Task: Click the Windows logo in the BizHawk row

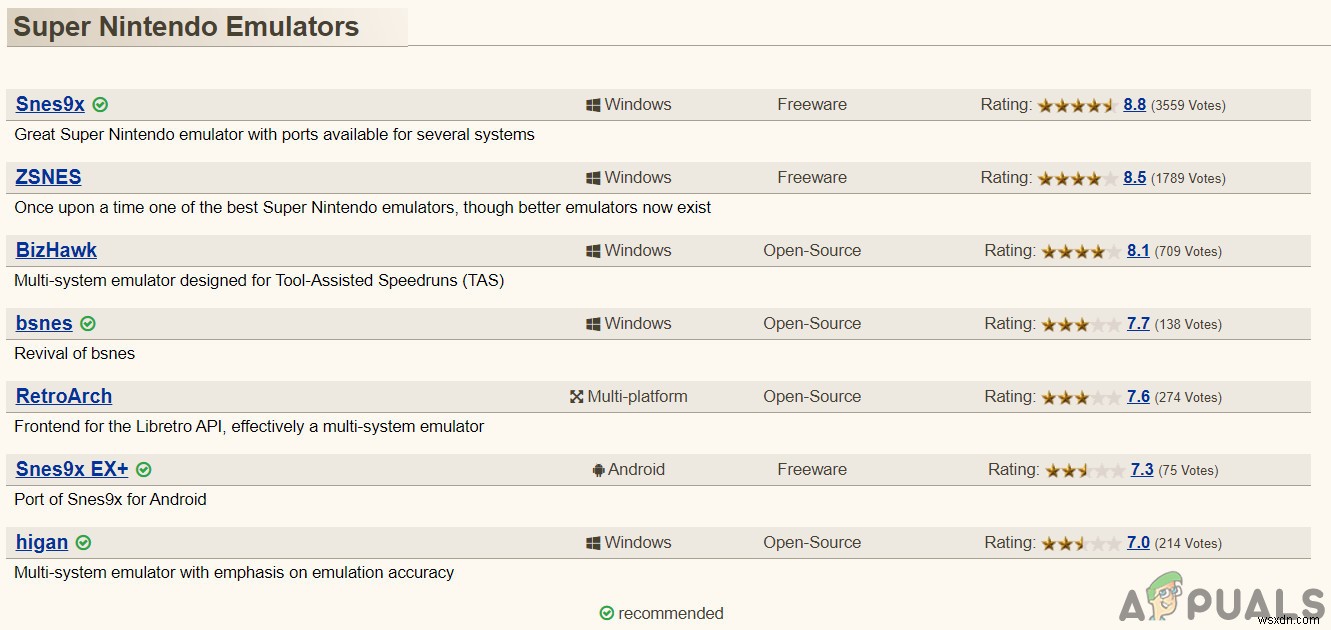Action: click(x=593, y=251)
